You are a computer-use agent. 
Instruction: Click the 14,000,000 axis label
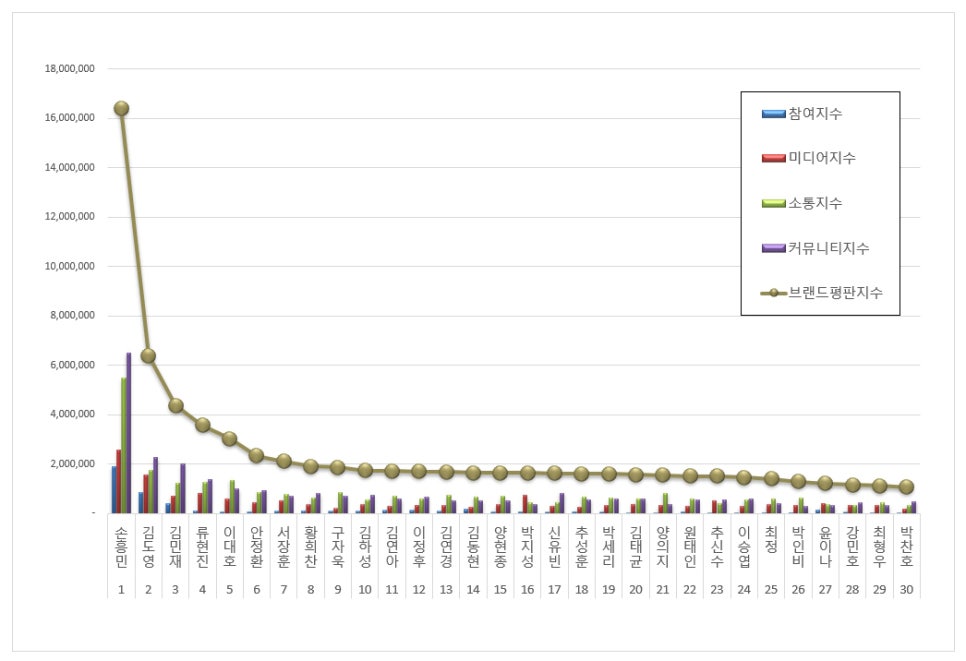point(70,168)
